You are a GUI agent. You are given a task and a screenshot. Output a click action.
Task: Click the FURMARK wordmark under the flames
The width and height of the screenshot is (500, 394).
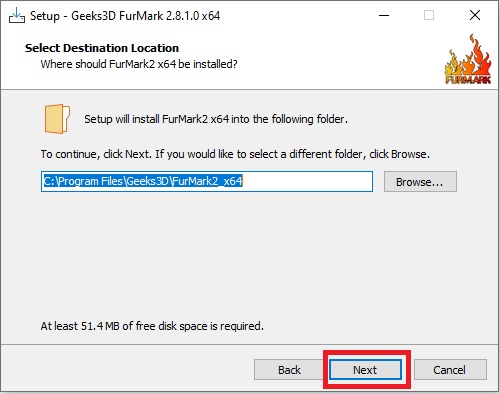[468, 79]
